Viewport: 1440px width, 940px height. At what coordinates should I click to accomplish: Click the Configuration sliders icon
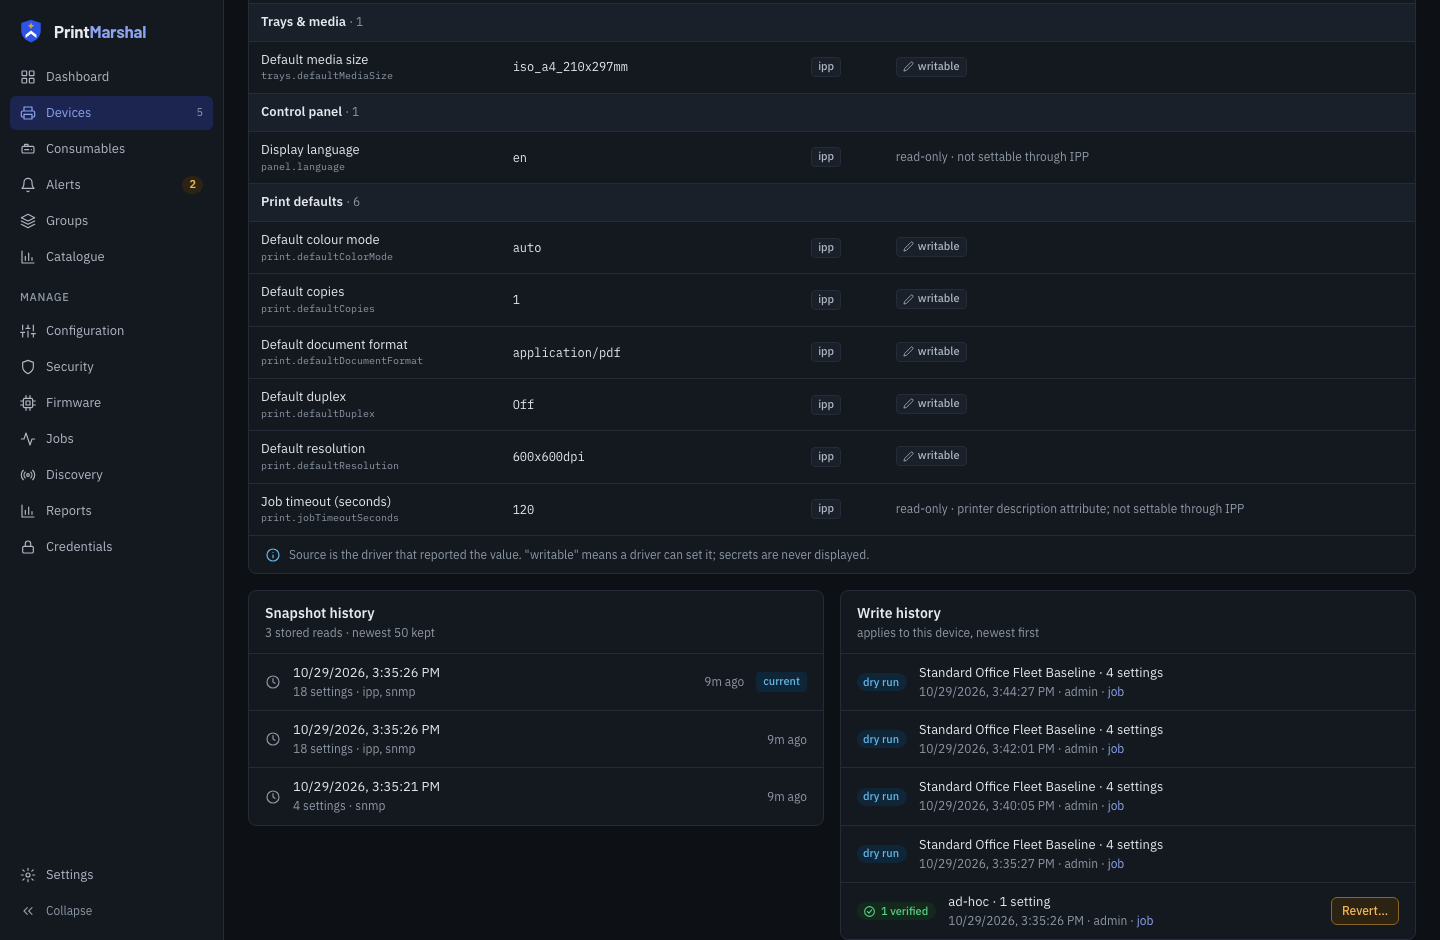click(28, 331)
